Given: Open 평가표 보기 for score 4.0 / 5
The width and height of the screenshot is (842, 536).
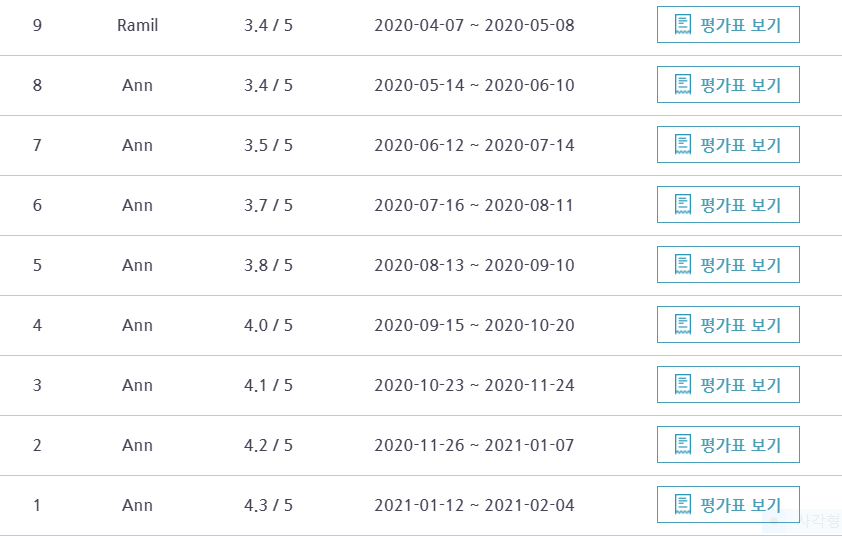Looking at the screenshot, I should [x=728, y=324].
